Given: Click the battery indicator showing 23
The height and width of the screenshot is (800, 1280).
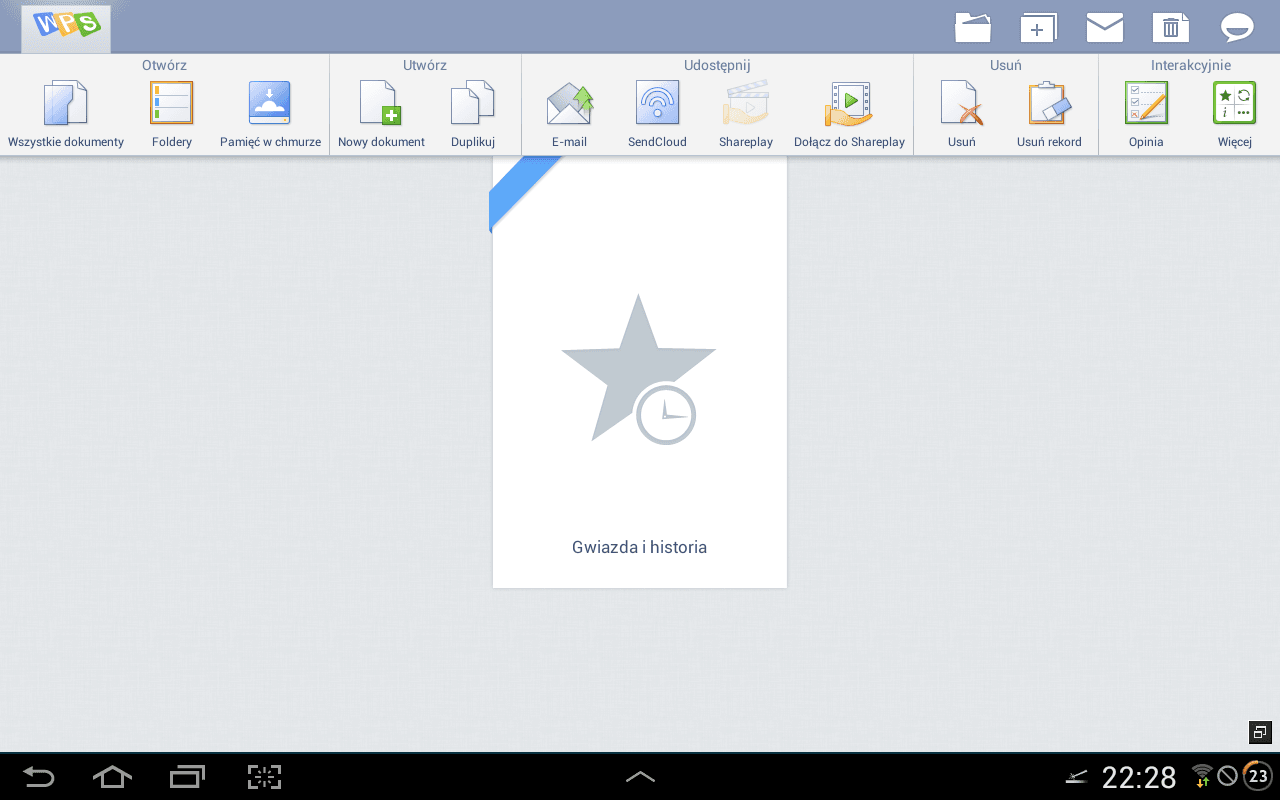Looking at the screenshot, I should [1257, 776].
